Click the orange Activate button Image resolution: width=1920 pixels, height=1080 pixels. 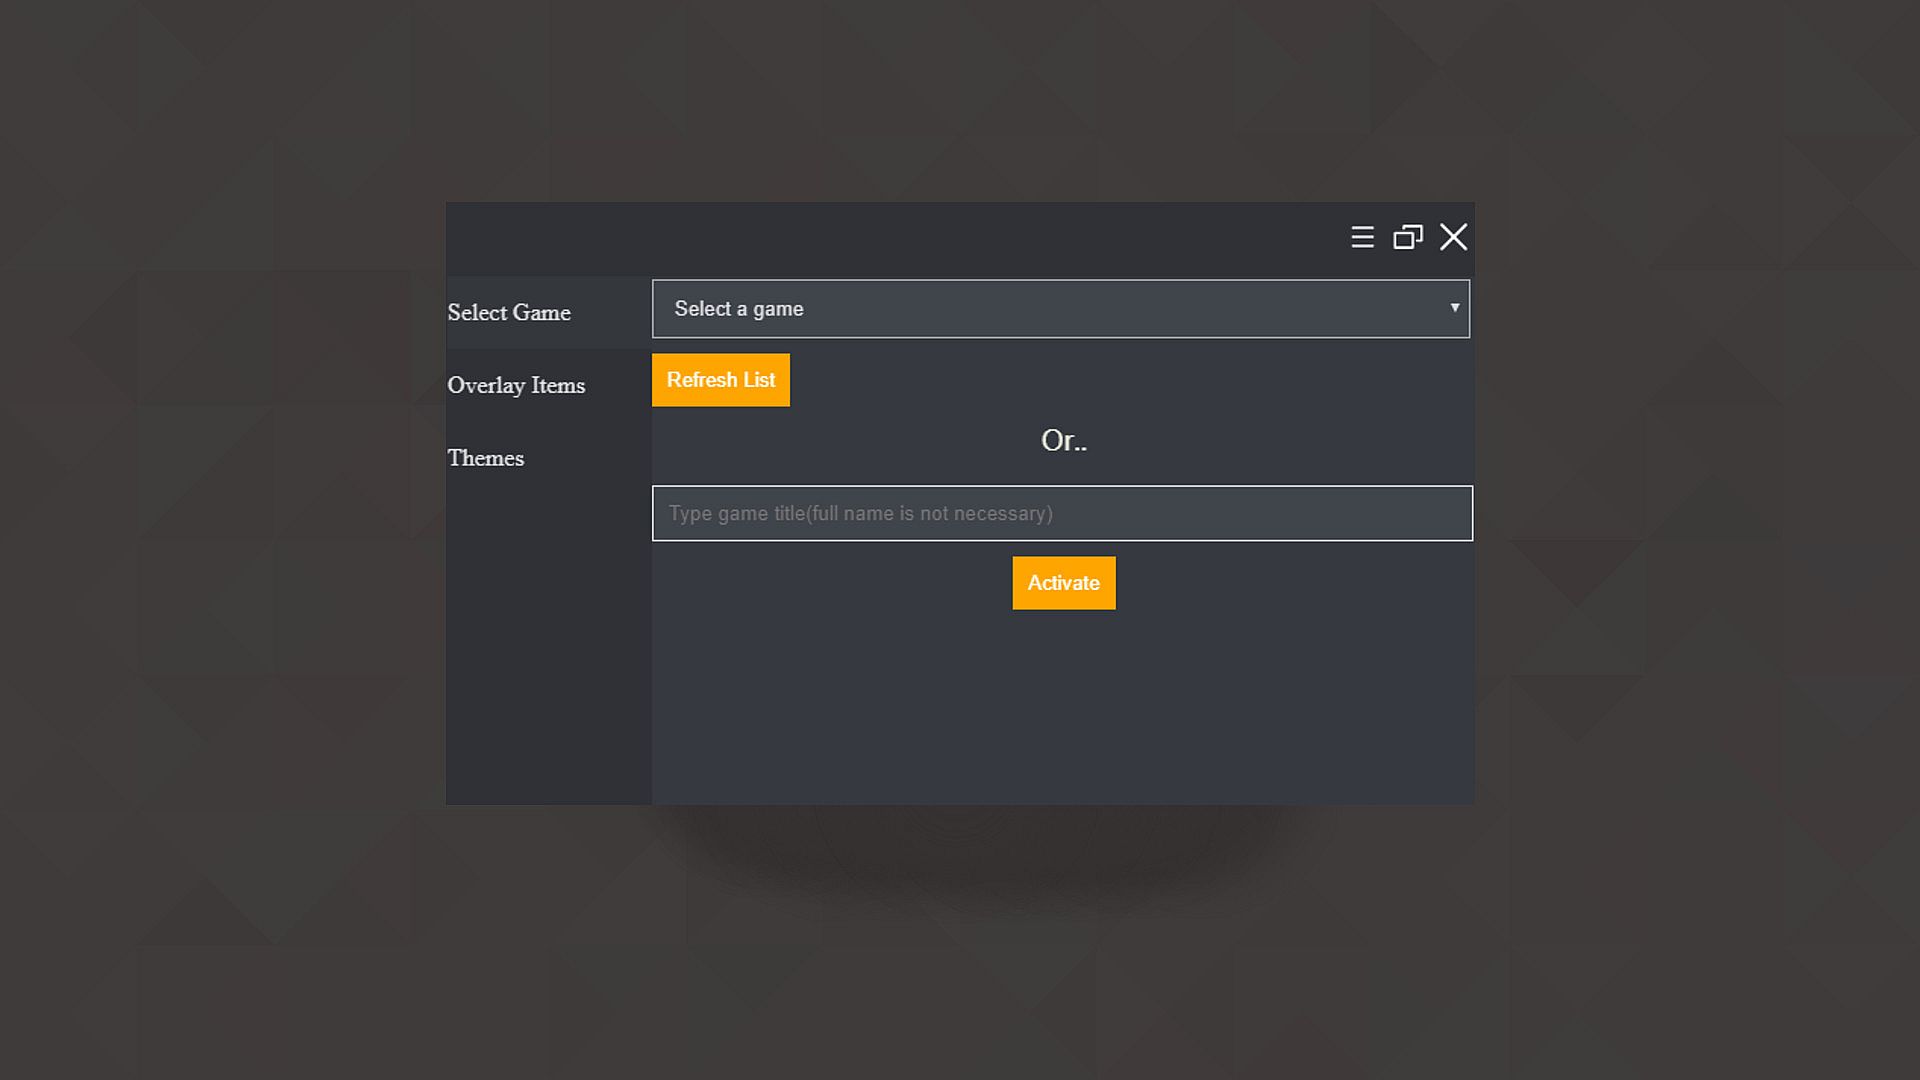point(1063,583)
